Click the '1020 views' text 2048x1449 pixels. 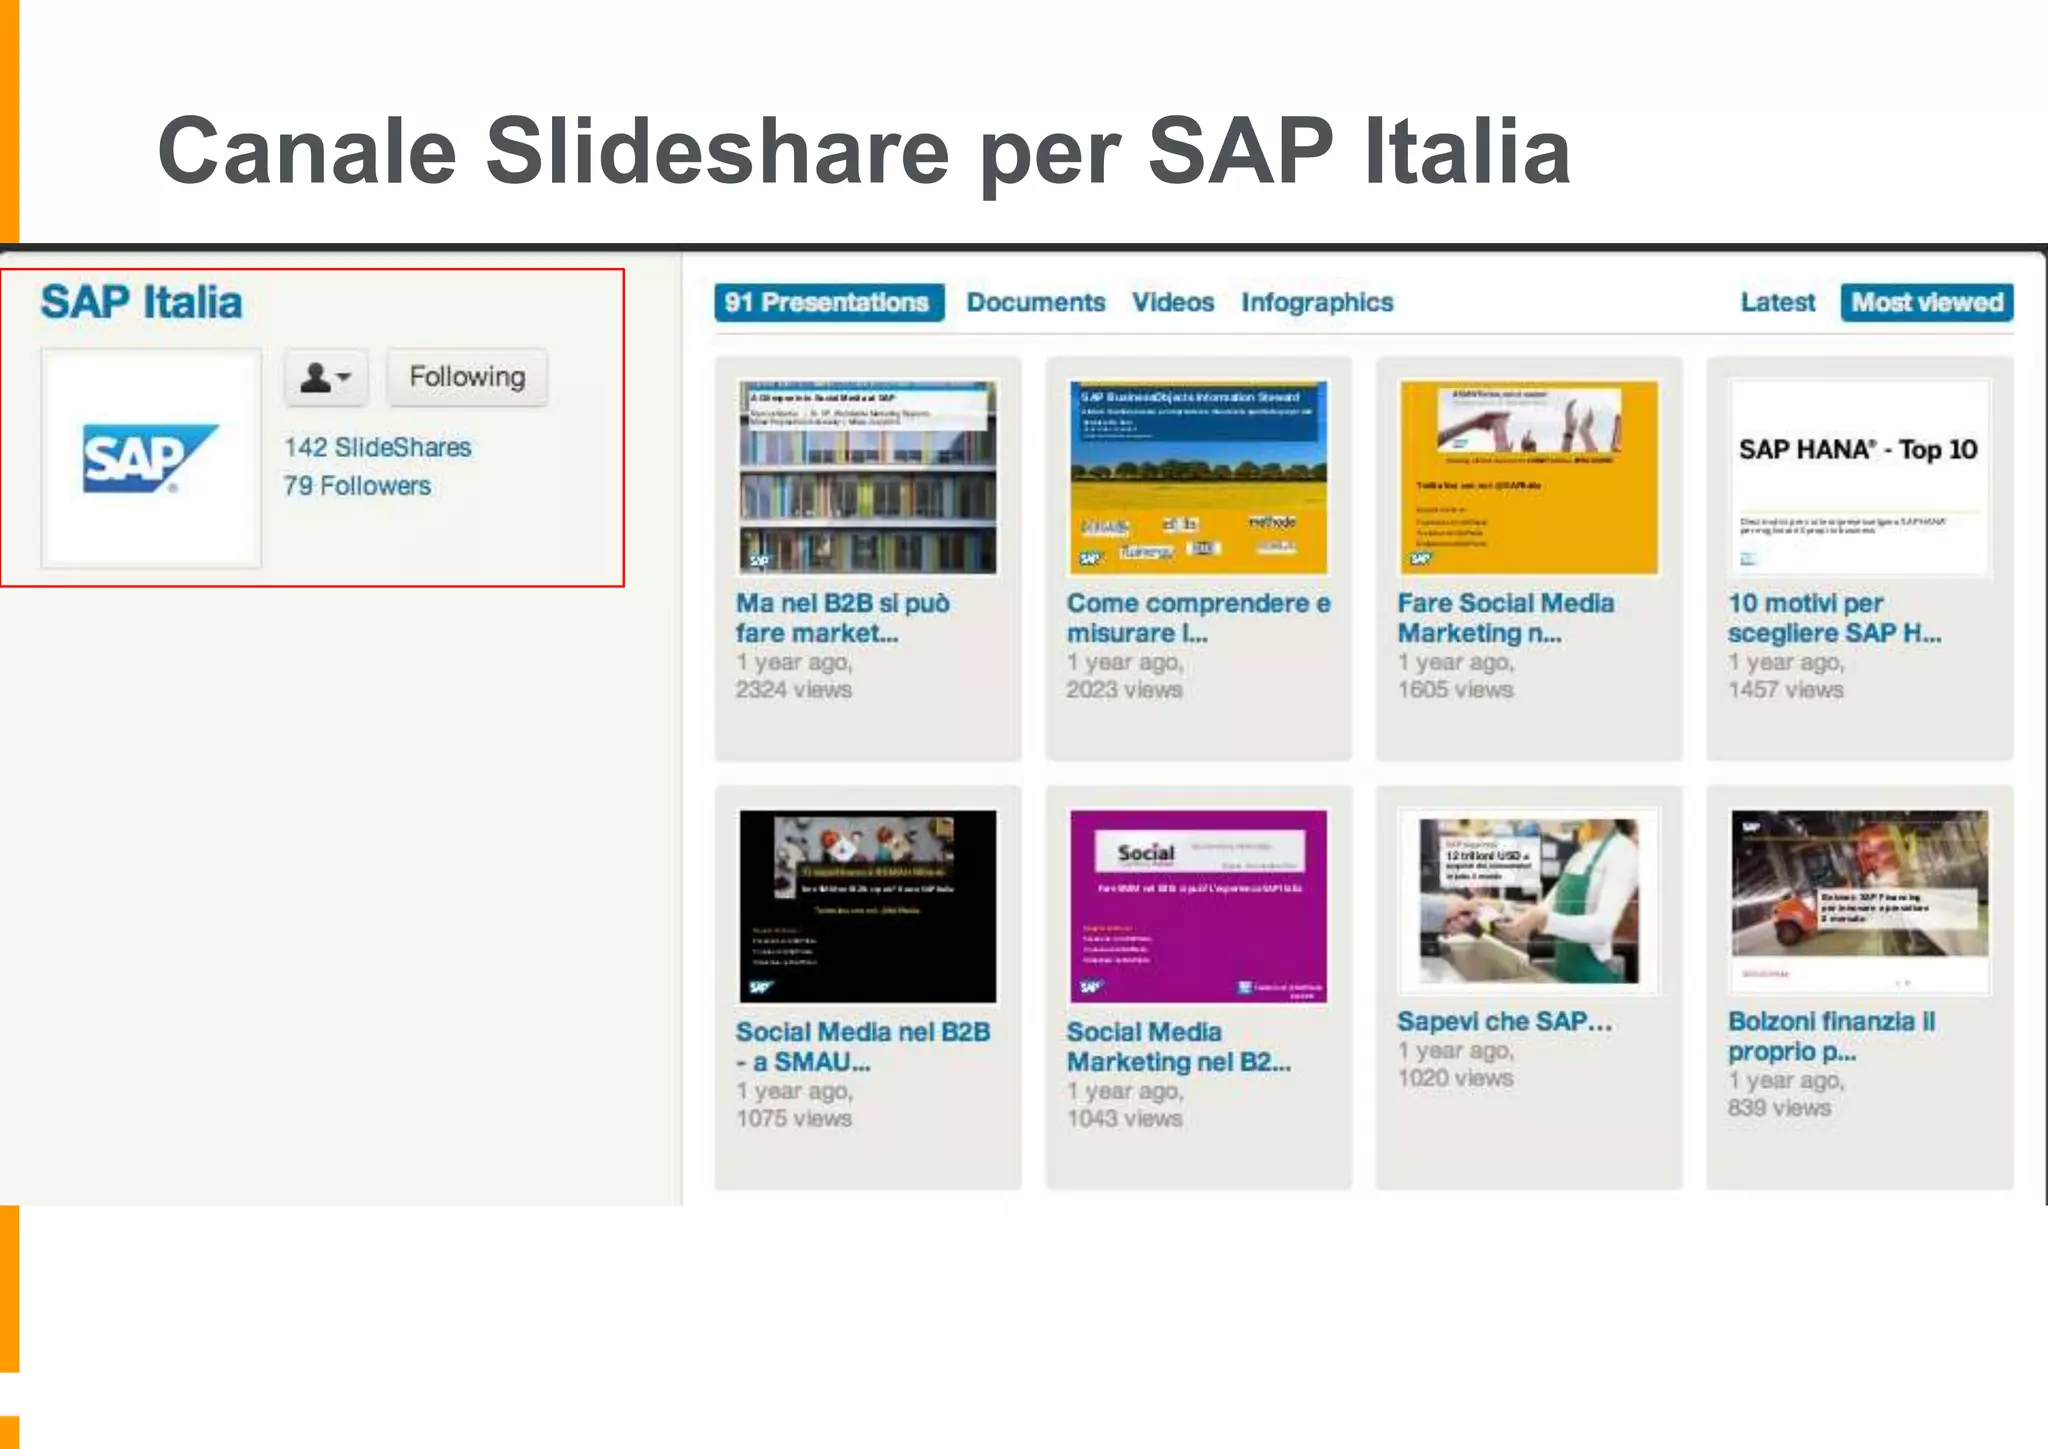point(1456,1078)
